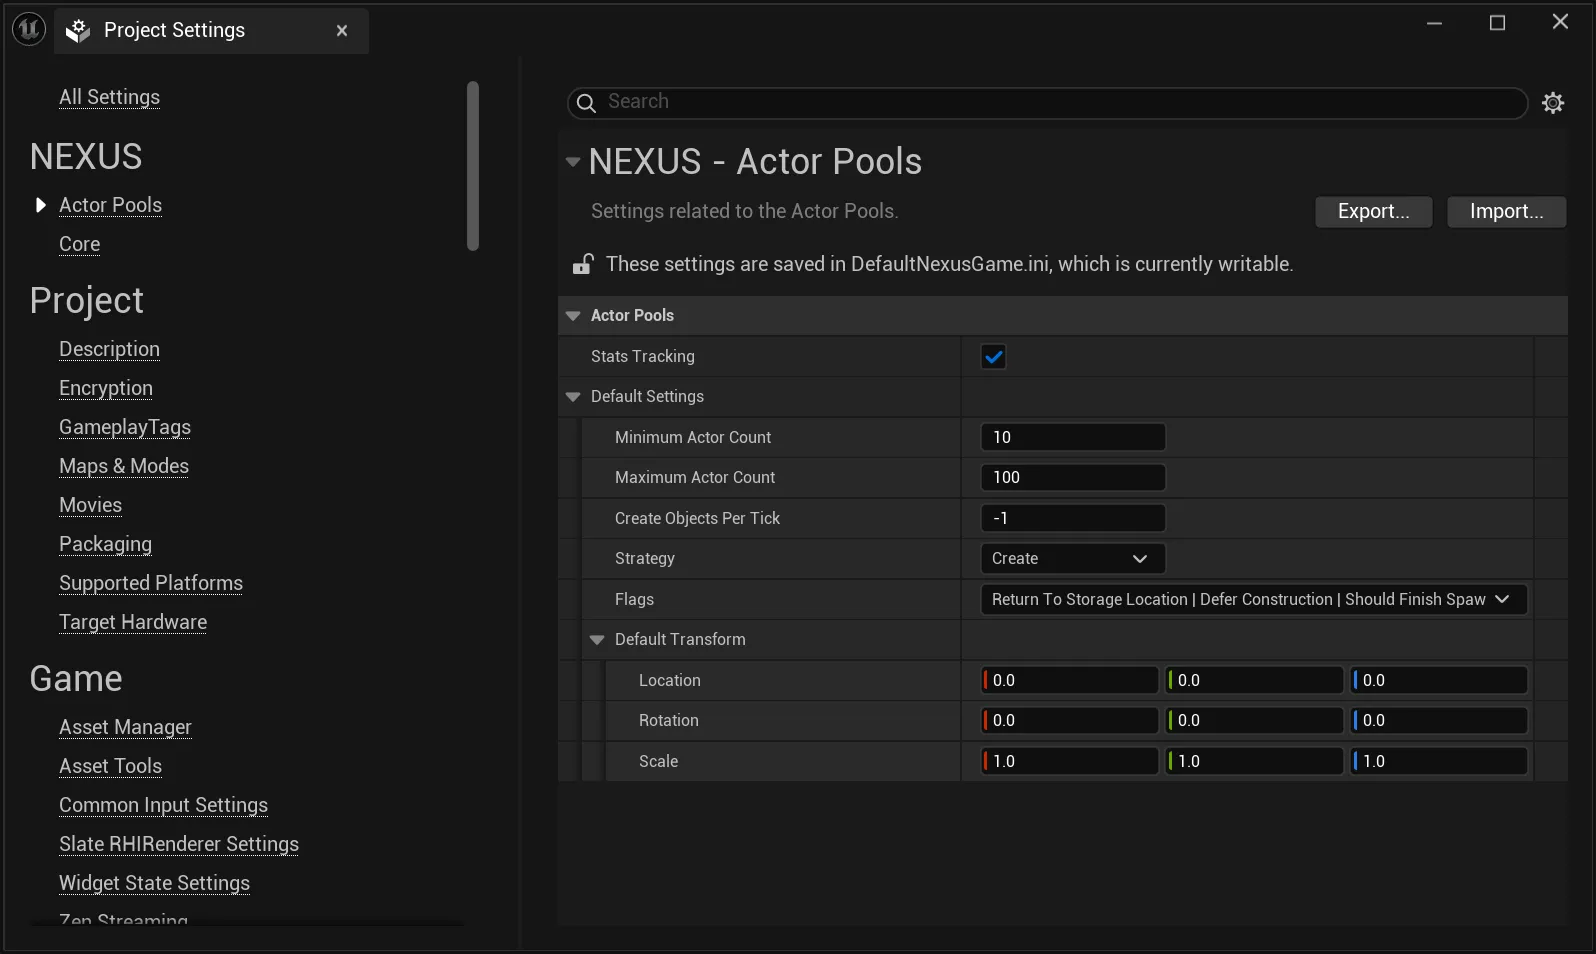Screen dimensions: 1596x954
Task: Click the writable lock icon
Action: [583, 264]
